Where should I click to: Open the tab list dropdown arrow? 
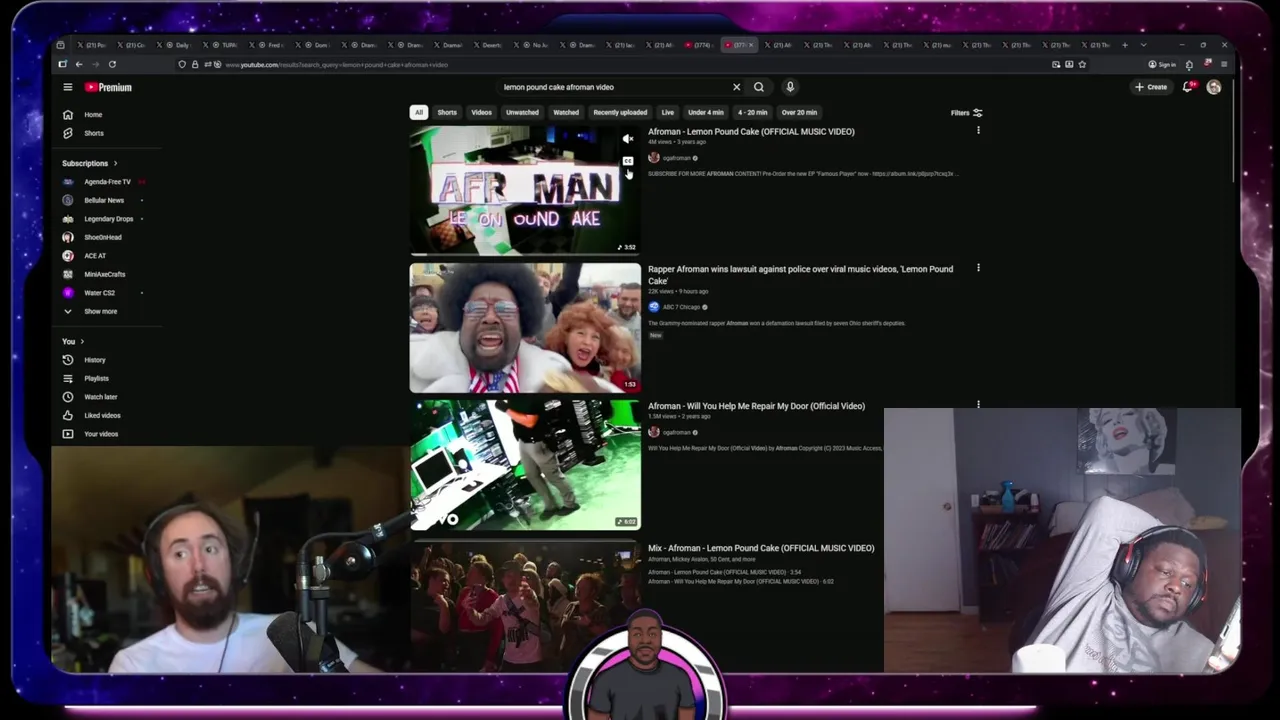1143,45
